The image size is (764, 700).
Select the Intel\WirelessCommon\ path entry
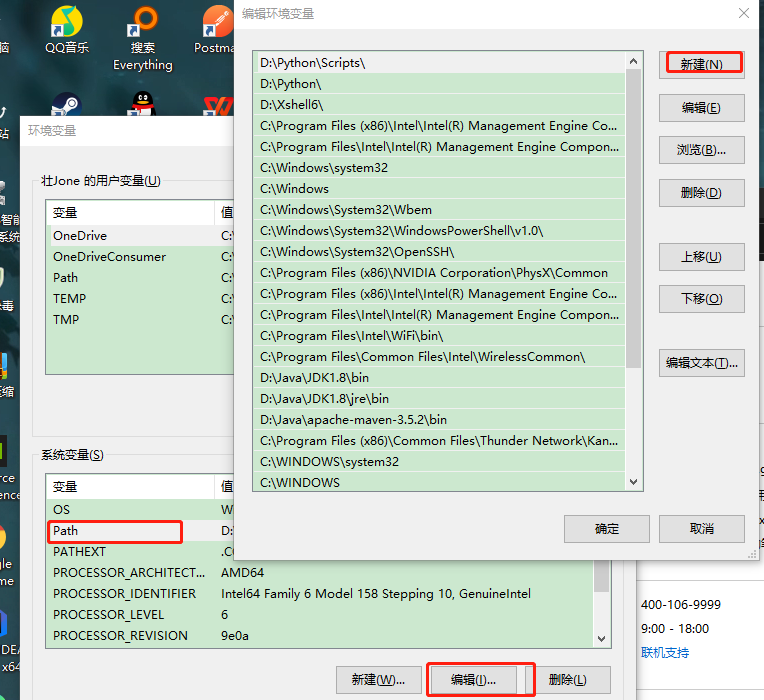tap(439, 357)
